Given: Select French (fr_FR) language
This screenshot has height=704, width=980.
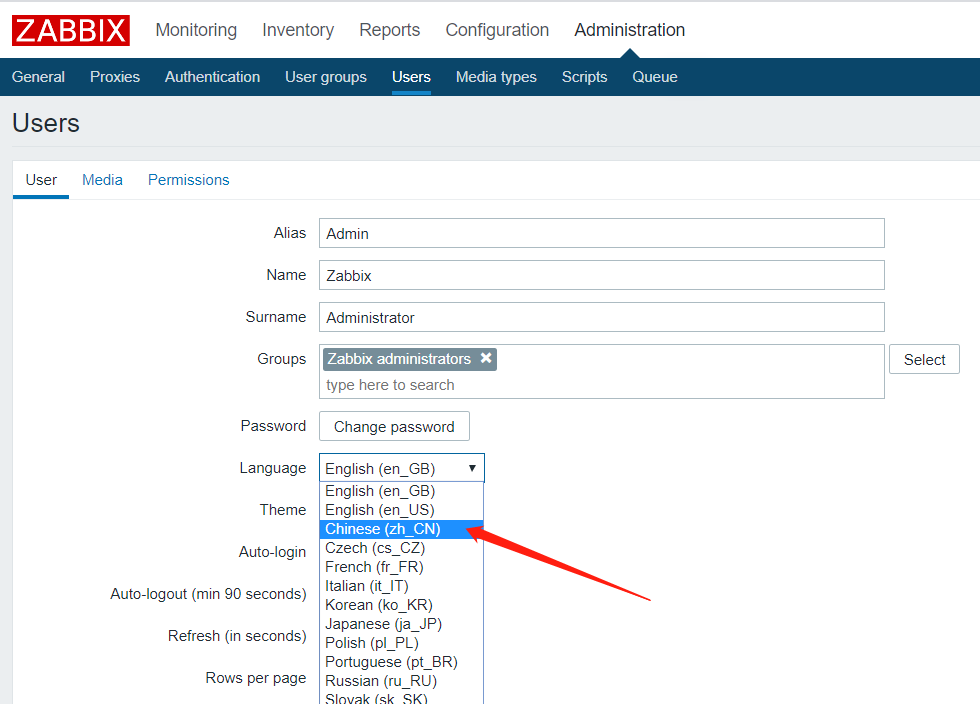Looking at the screenshot, I should pyautogui.click(x=401, y=567).
